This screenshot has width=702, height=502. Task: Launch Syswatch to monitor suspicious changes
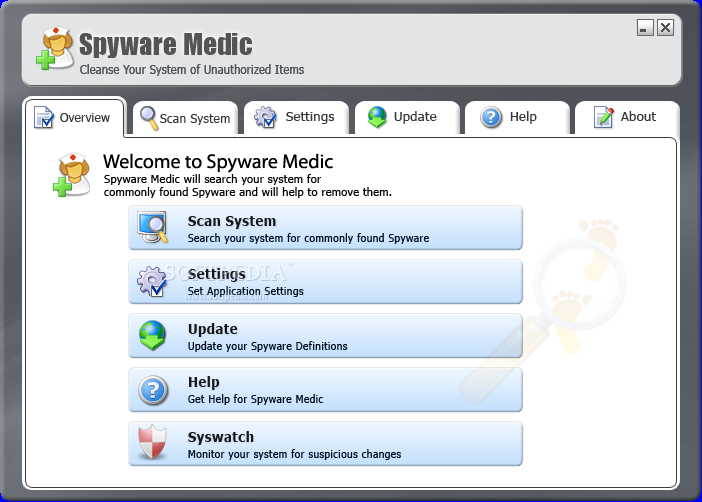pos(325,444)
